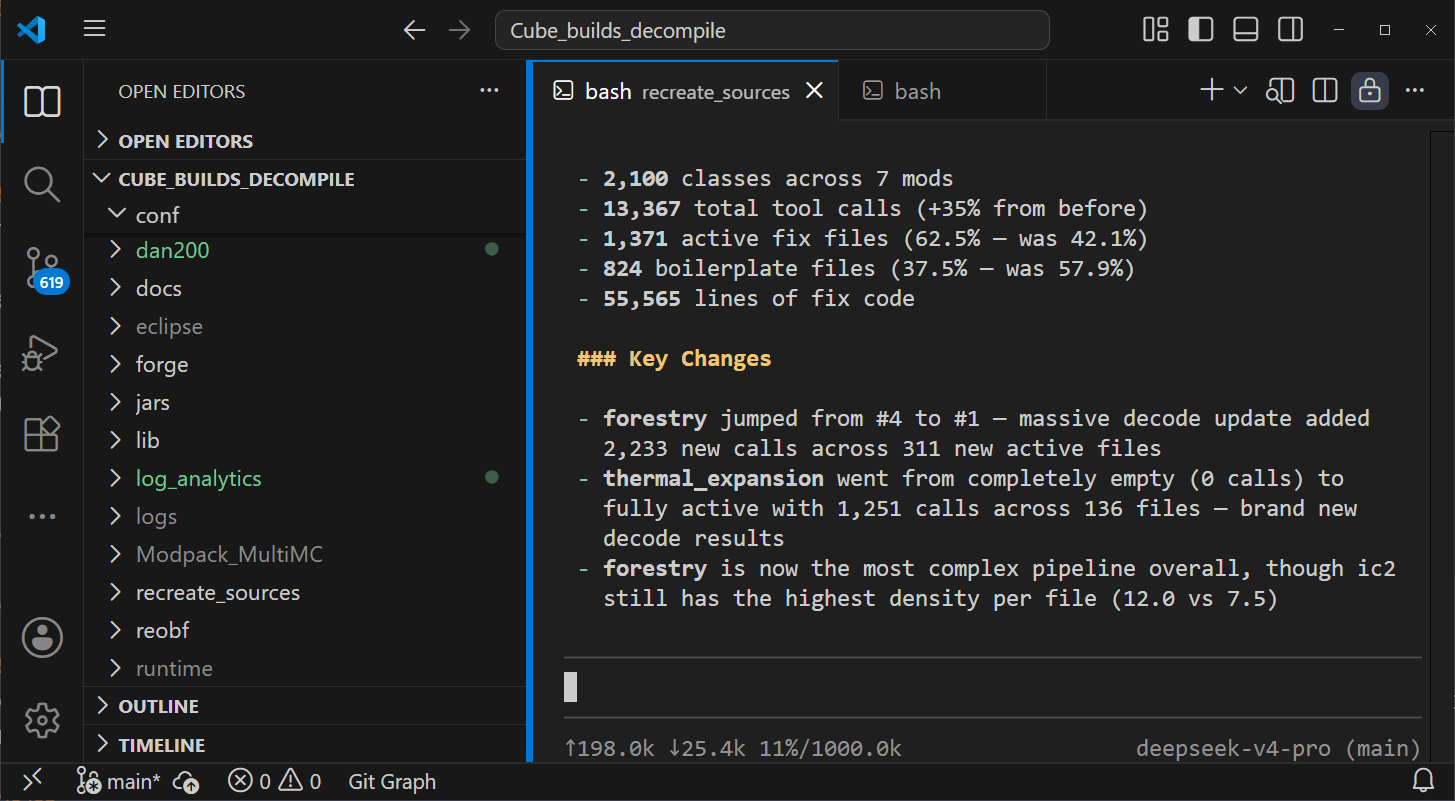This screenshot has width=1455, height=801.
Task: Open the Extensions view
Action: click(x=42, y=434)
